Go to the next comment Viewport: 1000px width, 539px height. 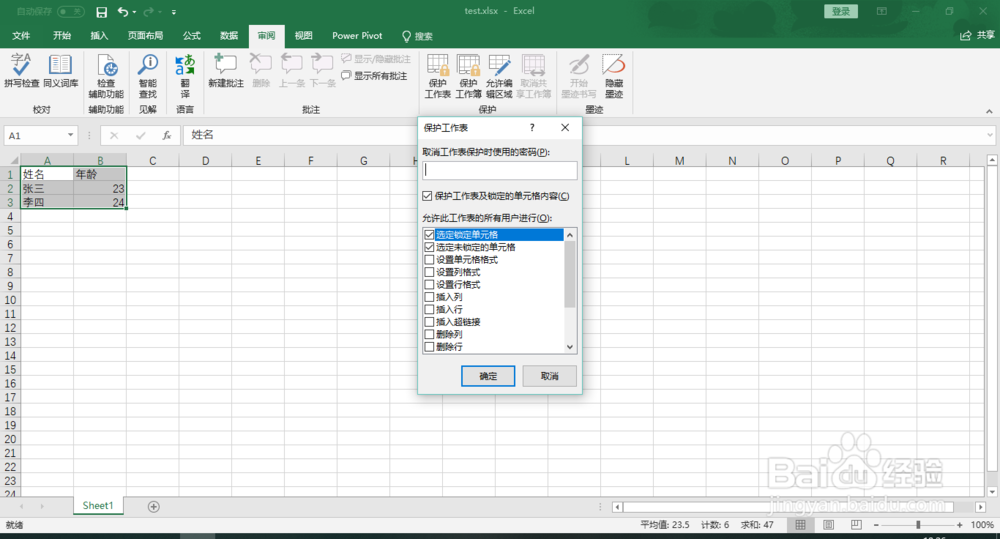coord(323,71)
